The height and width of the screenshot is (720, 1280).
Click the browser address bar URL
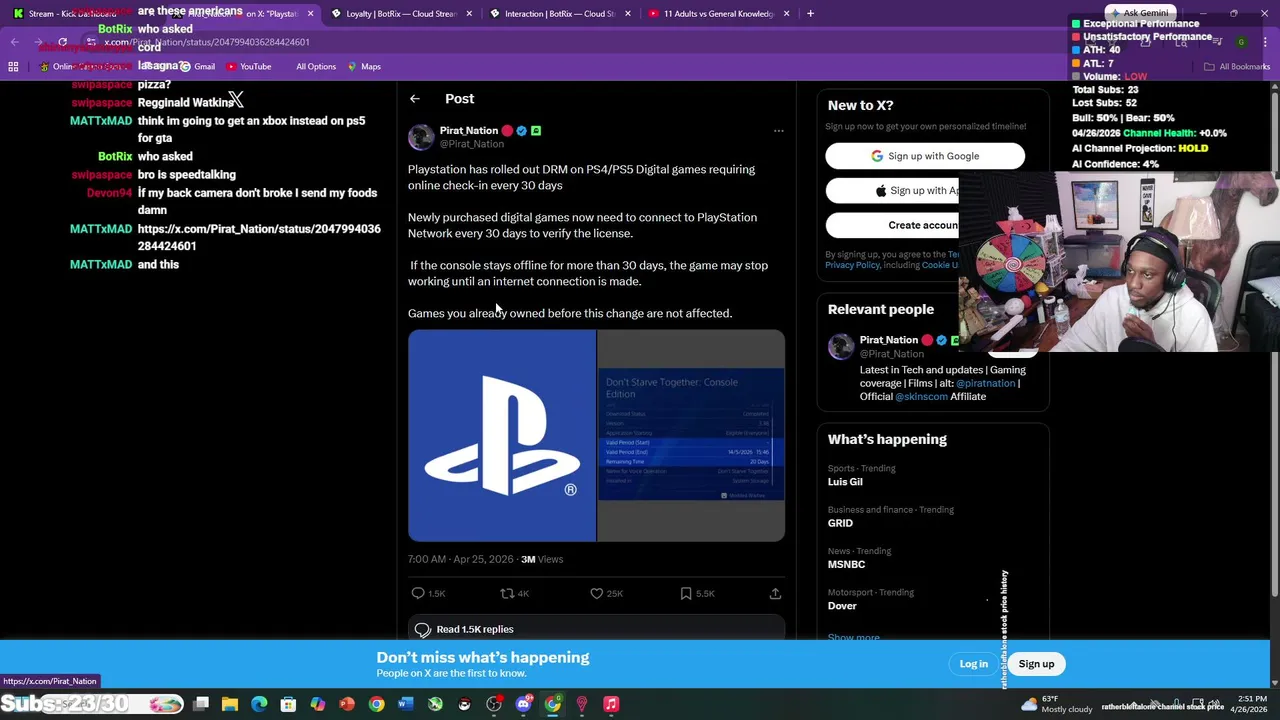[x=207, y=42]
